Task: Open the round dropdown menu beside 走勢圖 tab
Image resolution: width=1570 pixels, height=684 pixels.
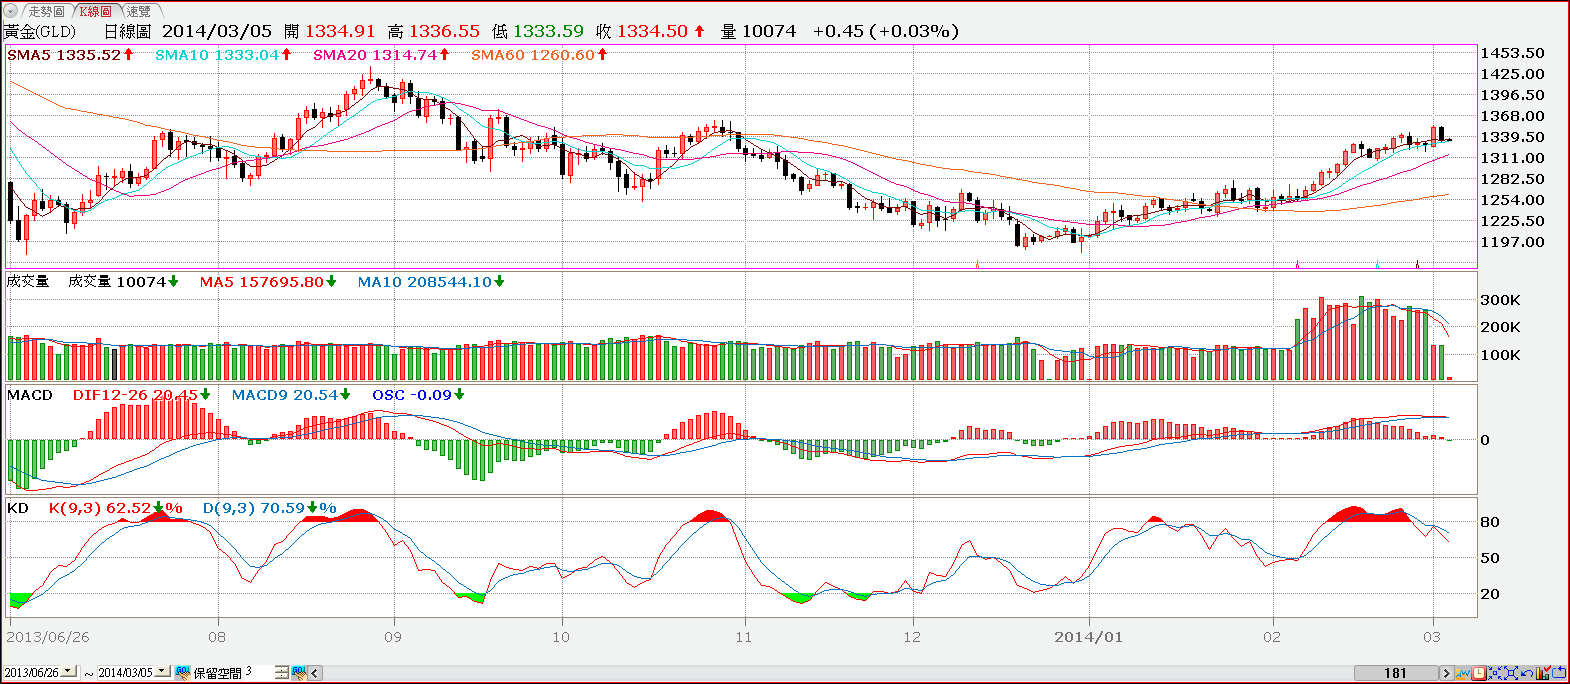Action: 11,11
